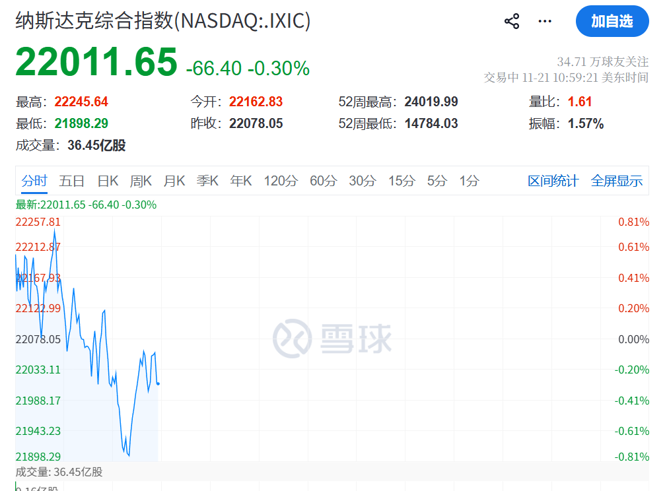Show the 15分 interval chart
Image resolution: width=667 pixels, height=491 pixels.
coord(401,181)
